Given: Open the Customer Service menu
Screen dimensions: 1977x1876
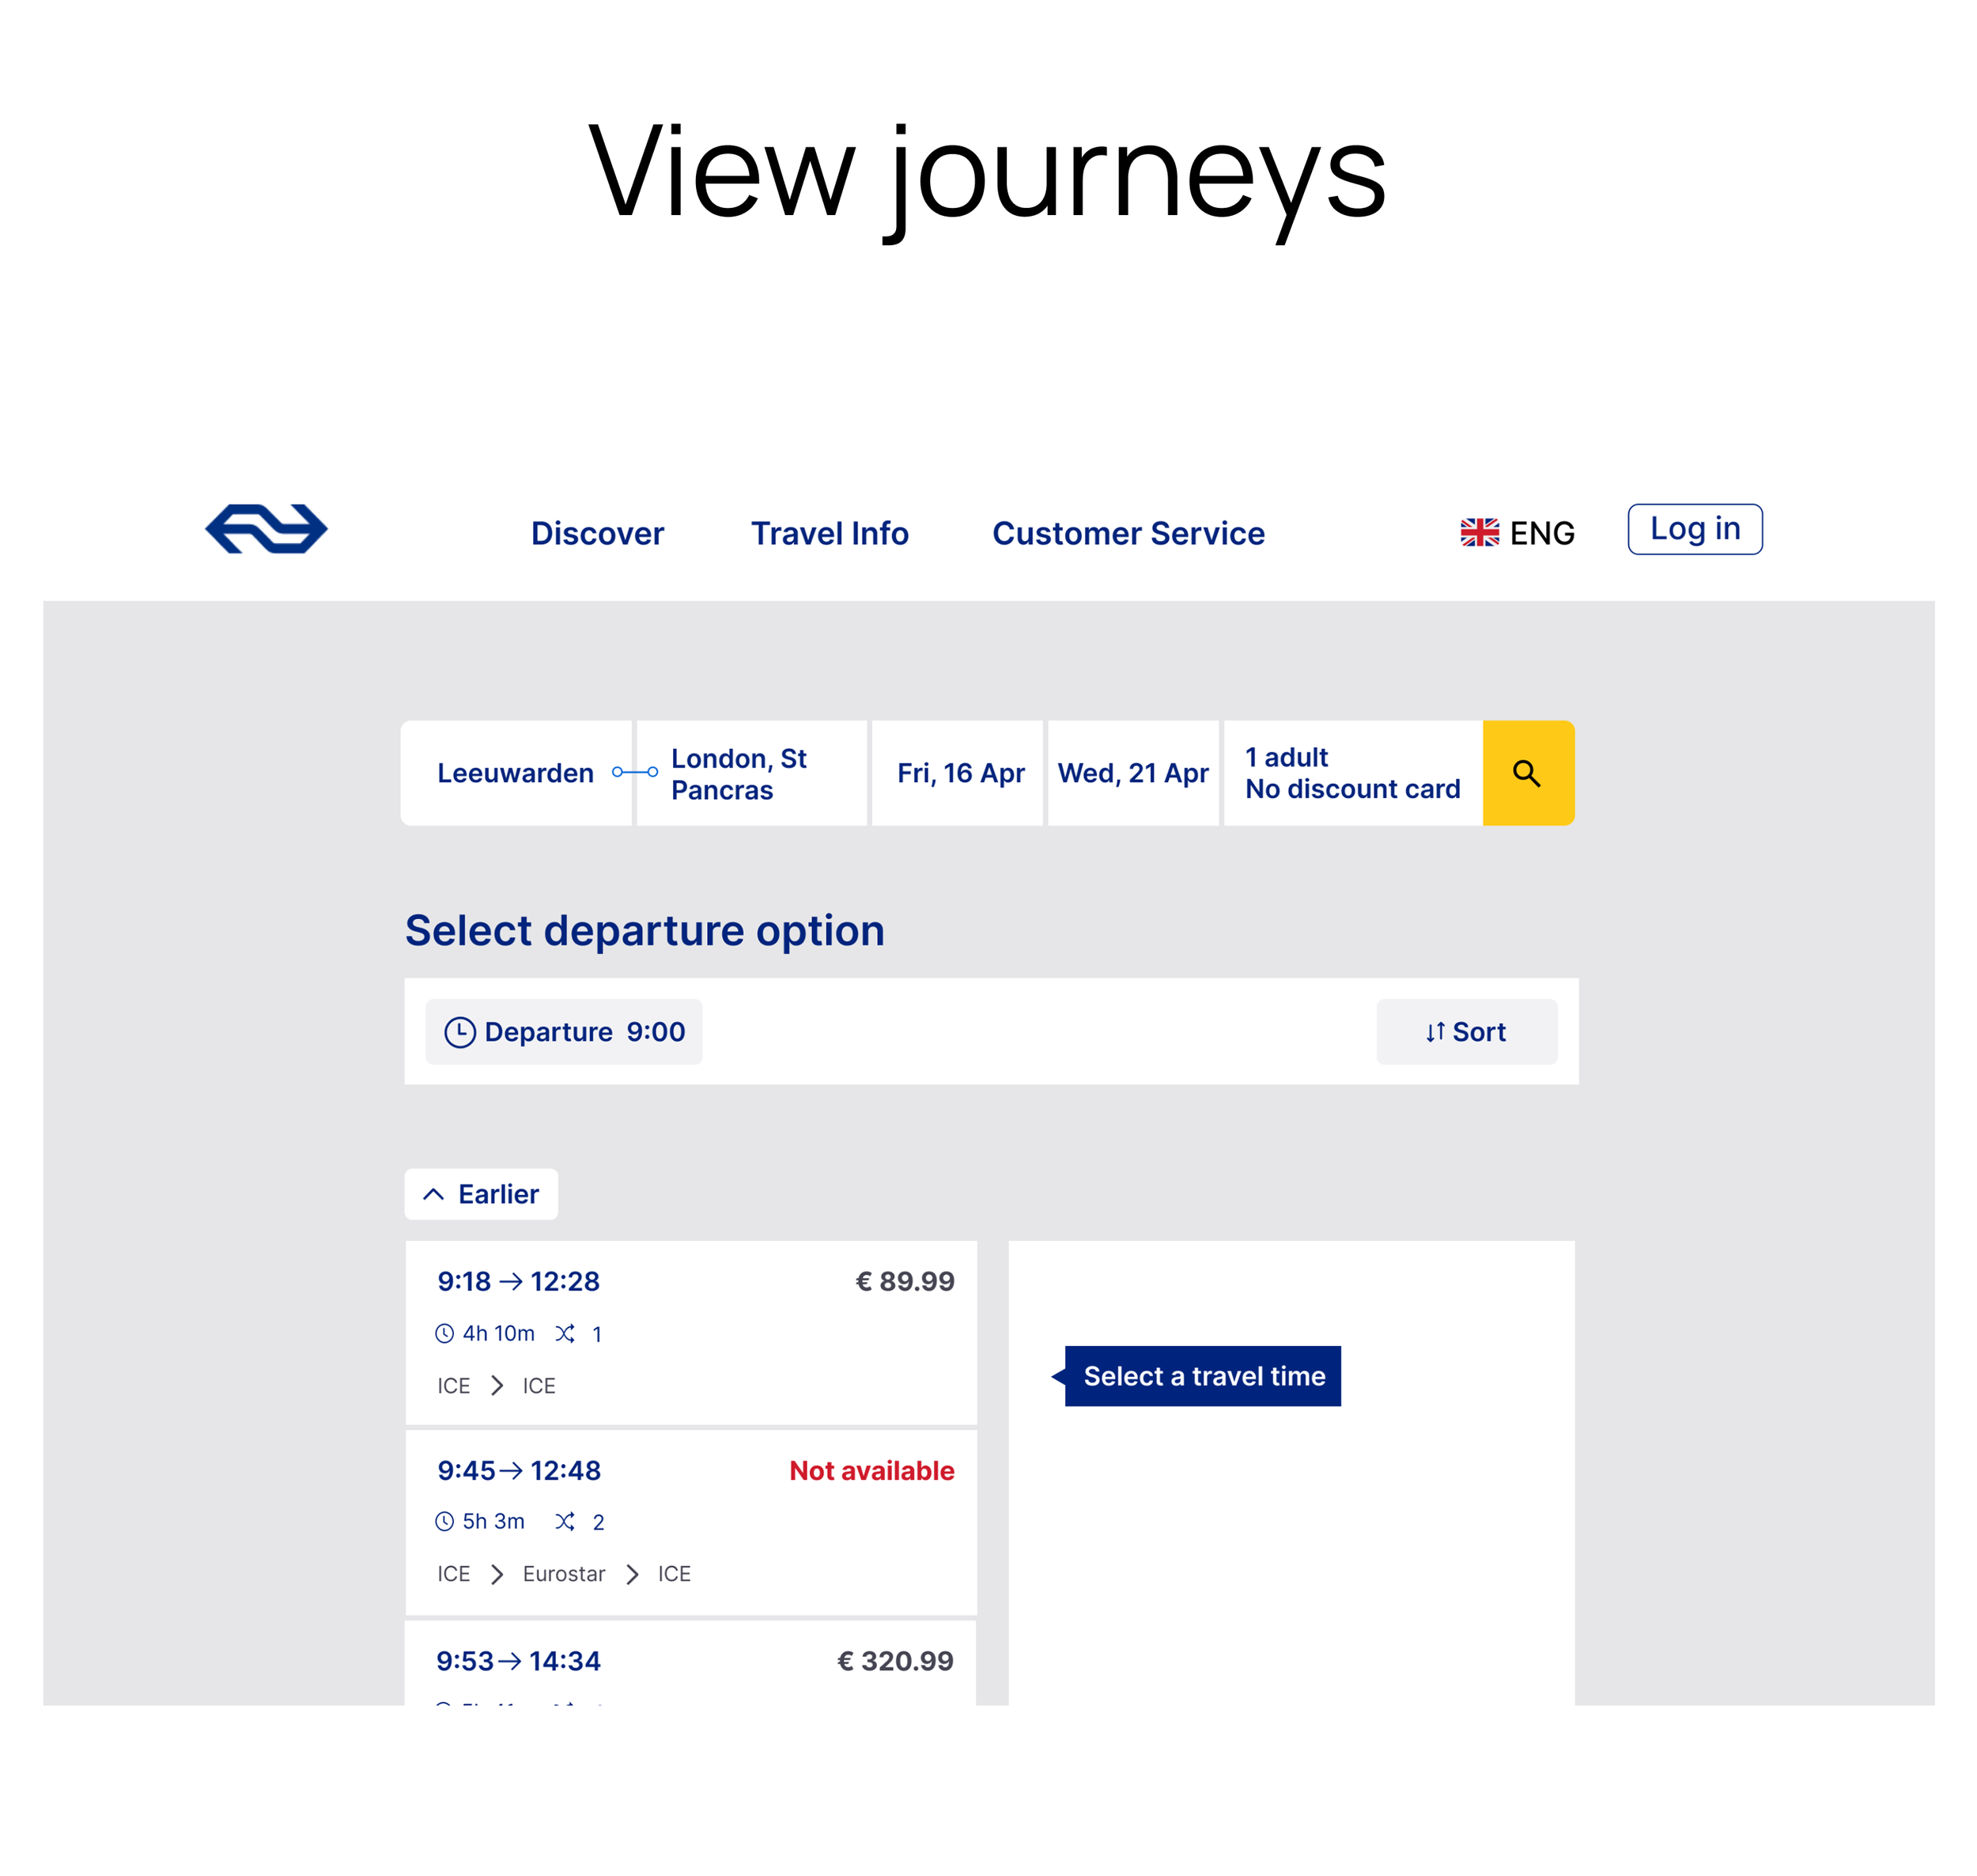Looking at the screenshot, I should (1128, 533).
